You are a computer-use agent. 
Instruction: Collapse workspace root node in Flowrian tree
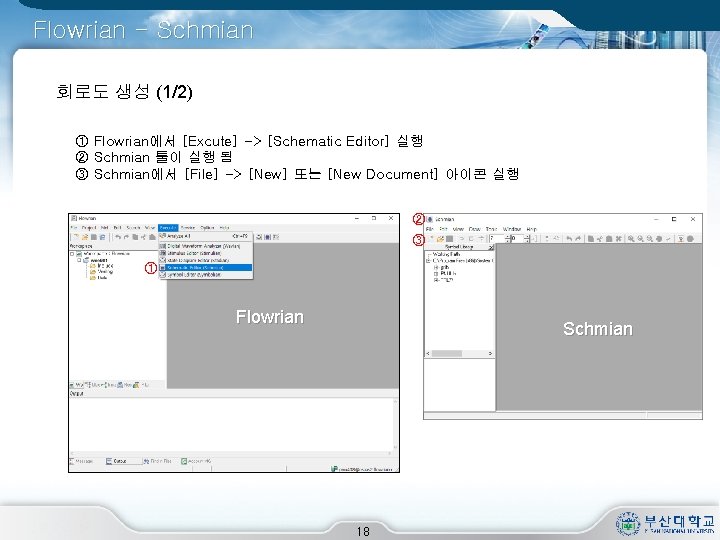point(72,254)
